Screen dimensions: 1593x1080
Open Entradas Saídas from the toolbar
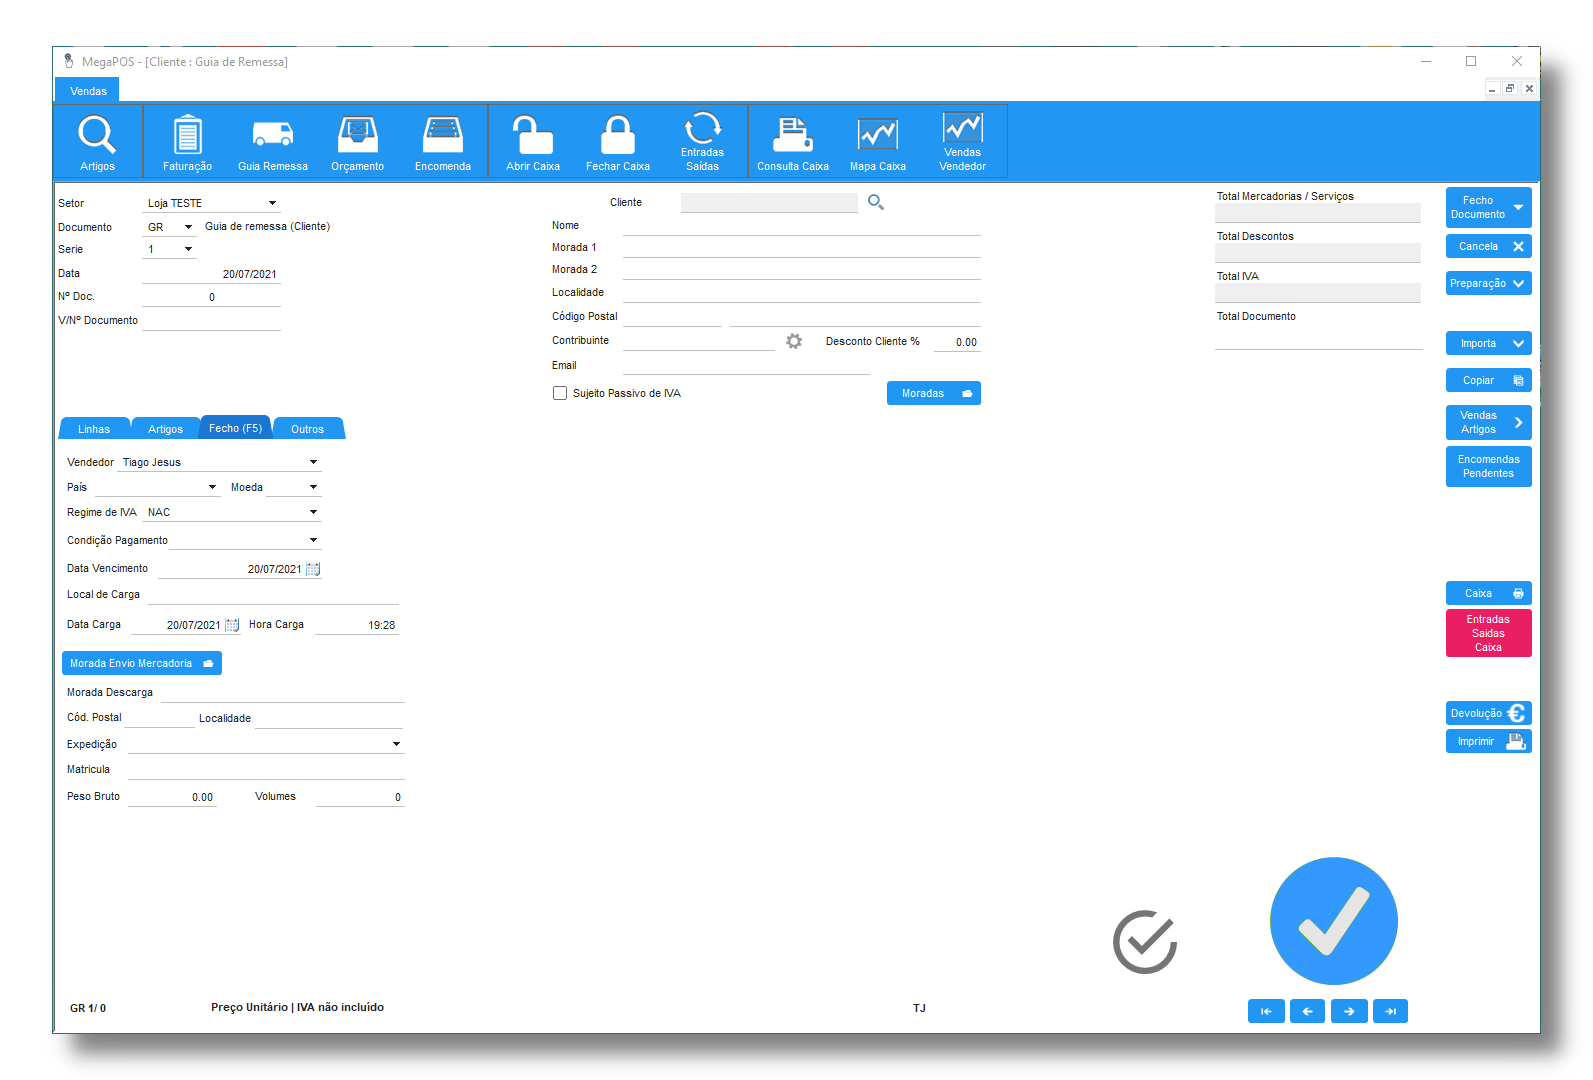[x=702, y=130]
